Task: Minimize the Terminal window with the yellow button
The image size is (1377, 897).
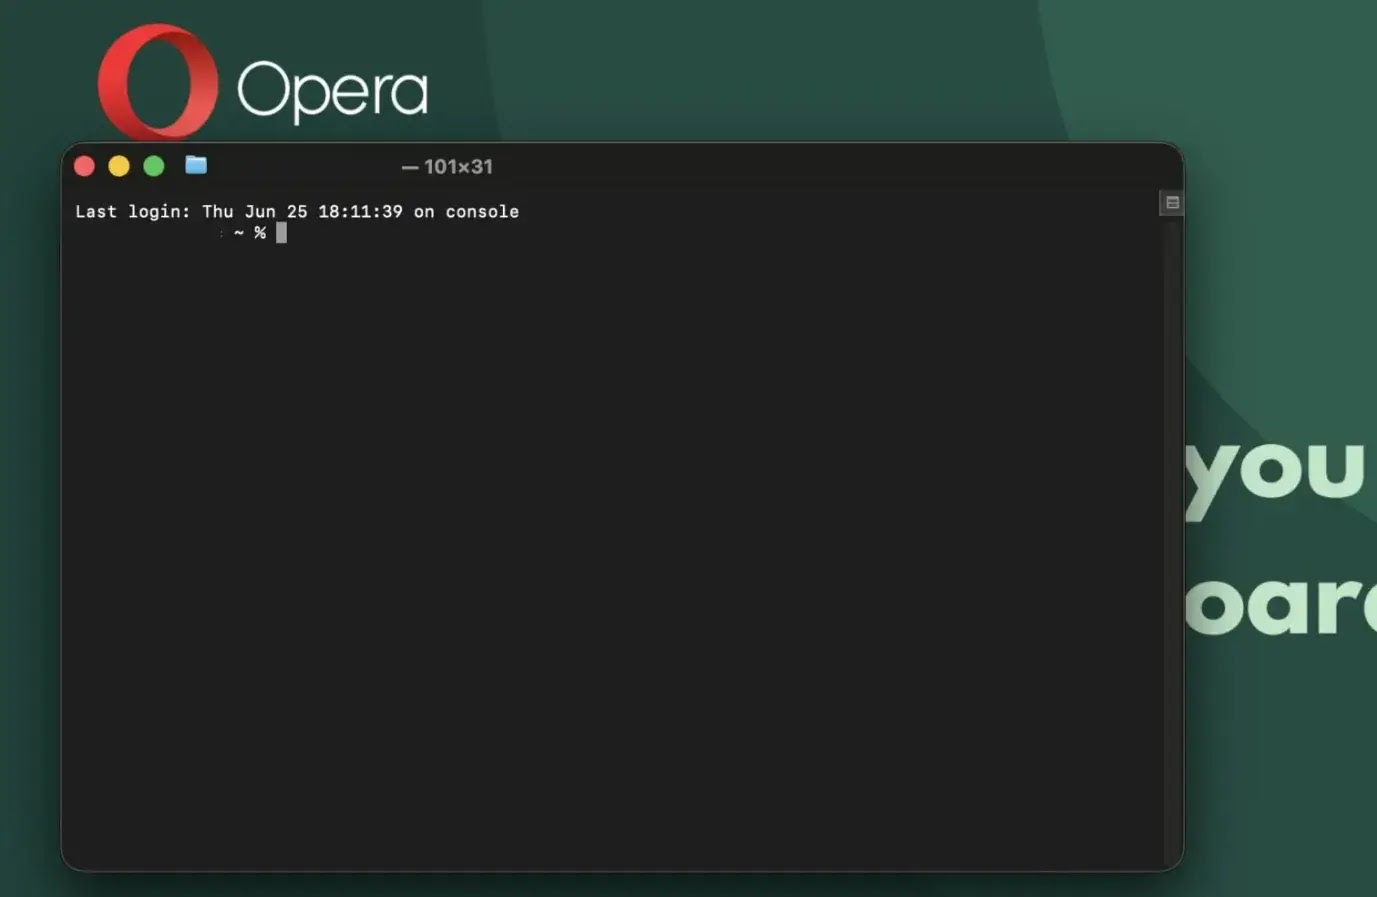Action: tap(119, 166)
